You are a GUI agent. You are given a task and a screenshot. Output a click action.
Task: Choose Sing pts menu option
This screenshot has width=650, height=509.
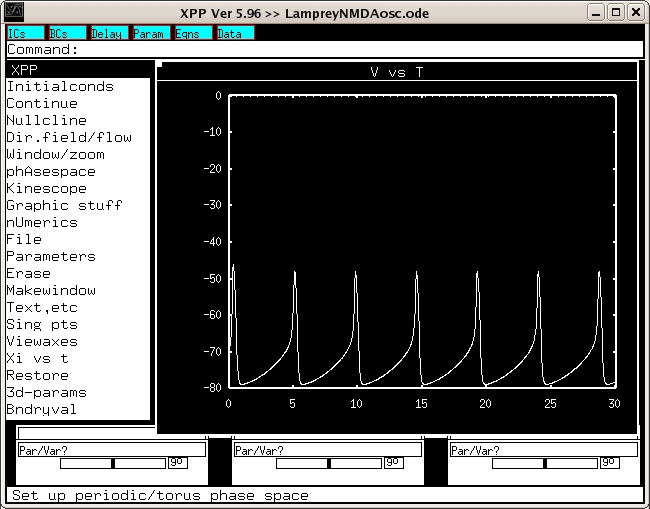(42, 325)
